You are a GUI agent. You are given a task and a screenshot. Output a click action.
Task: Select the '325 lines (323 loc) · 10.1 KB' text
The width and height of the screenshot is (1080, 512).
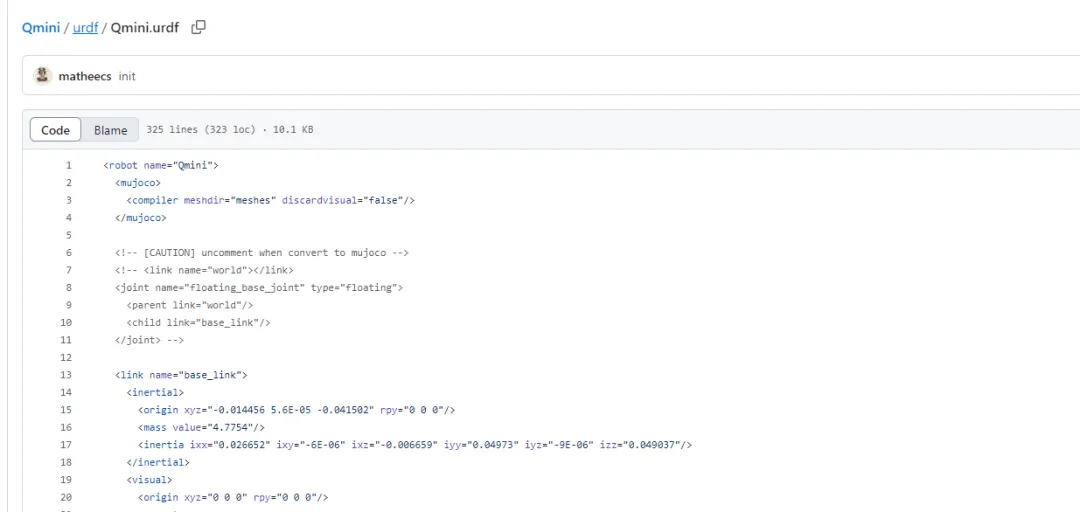click(230, 130)
